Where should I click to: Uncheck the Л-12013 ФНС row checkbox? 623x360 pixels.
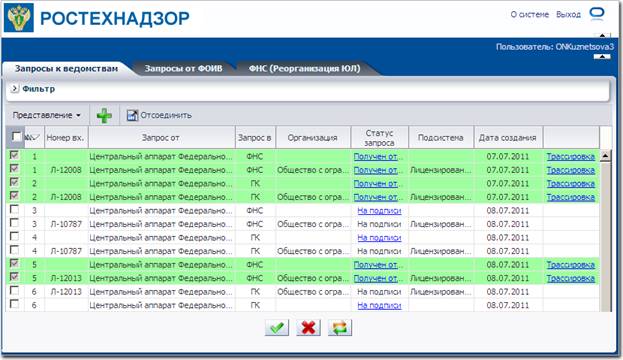(14, 277)
